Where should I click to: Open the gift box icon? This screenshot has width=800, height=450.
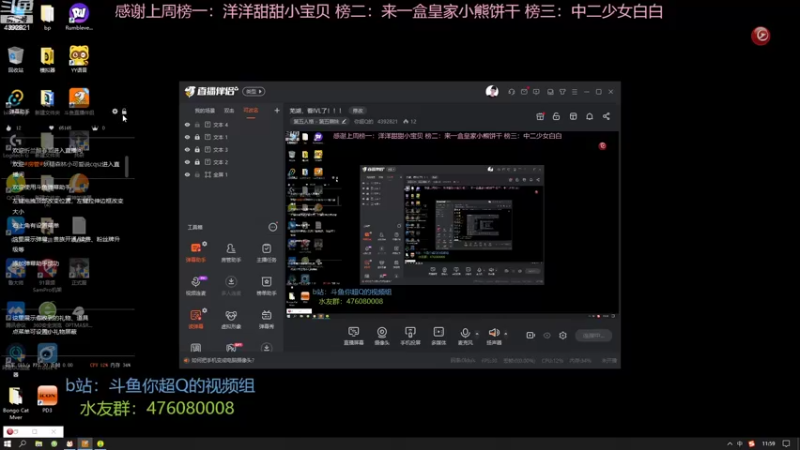tap(540, 116)
